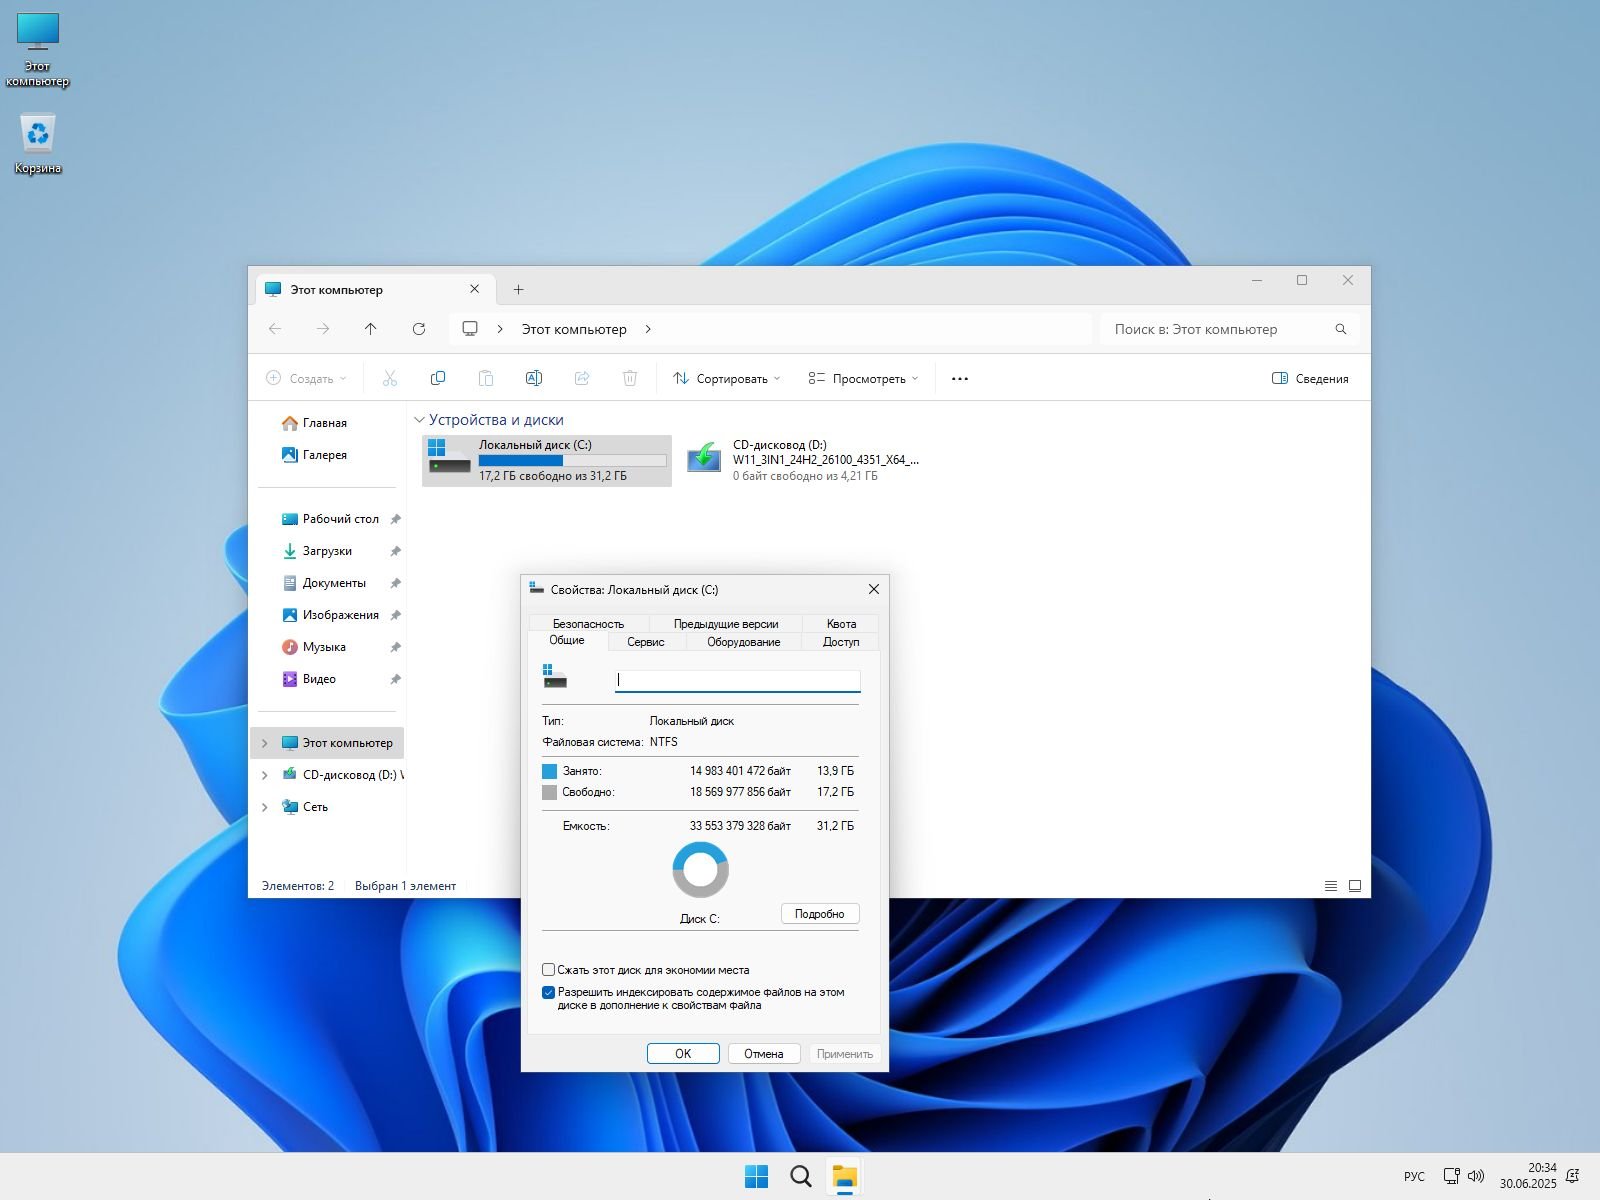Open the three-dots more options menu
Screen dimensions: 1600x1200
(960, 379)
